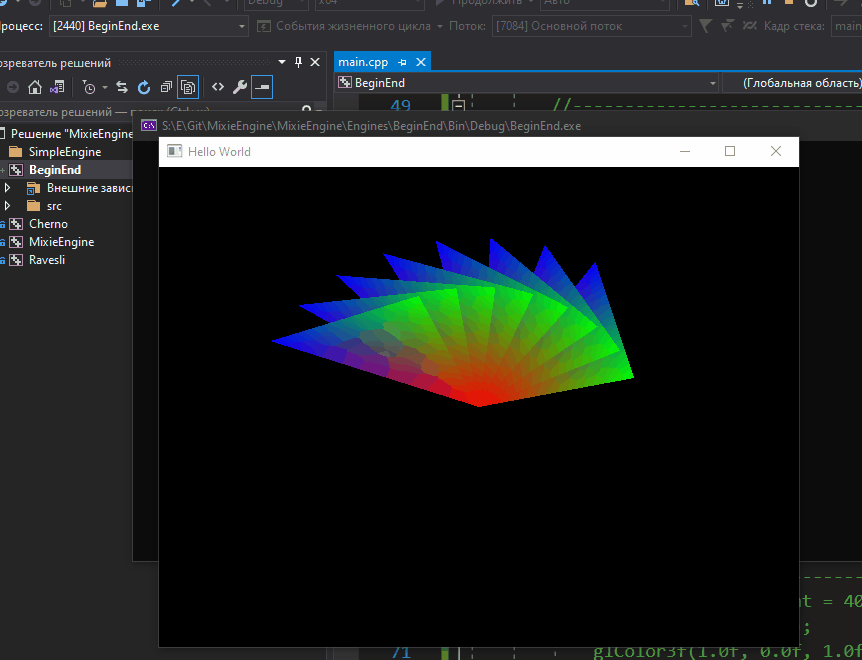The image size is (862, 660).
Task: Click the Home icon in Solution Explorer
Action: [x=35, y=87]
